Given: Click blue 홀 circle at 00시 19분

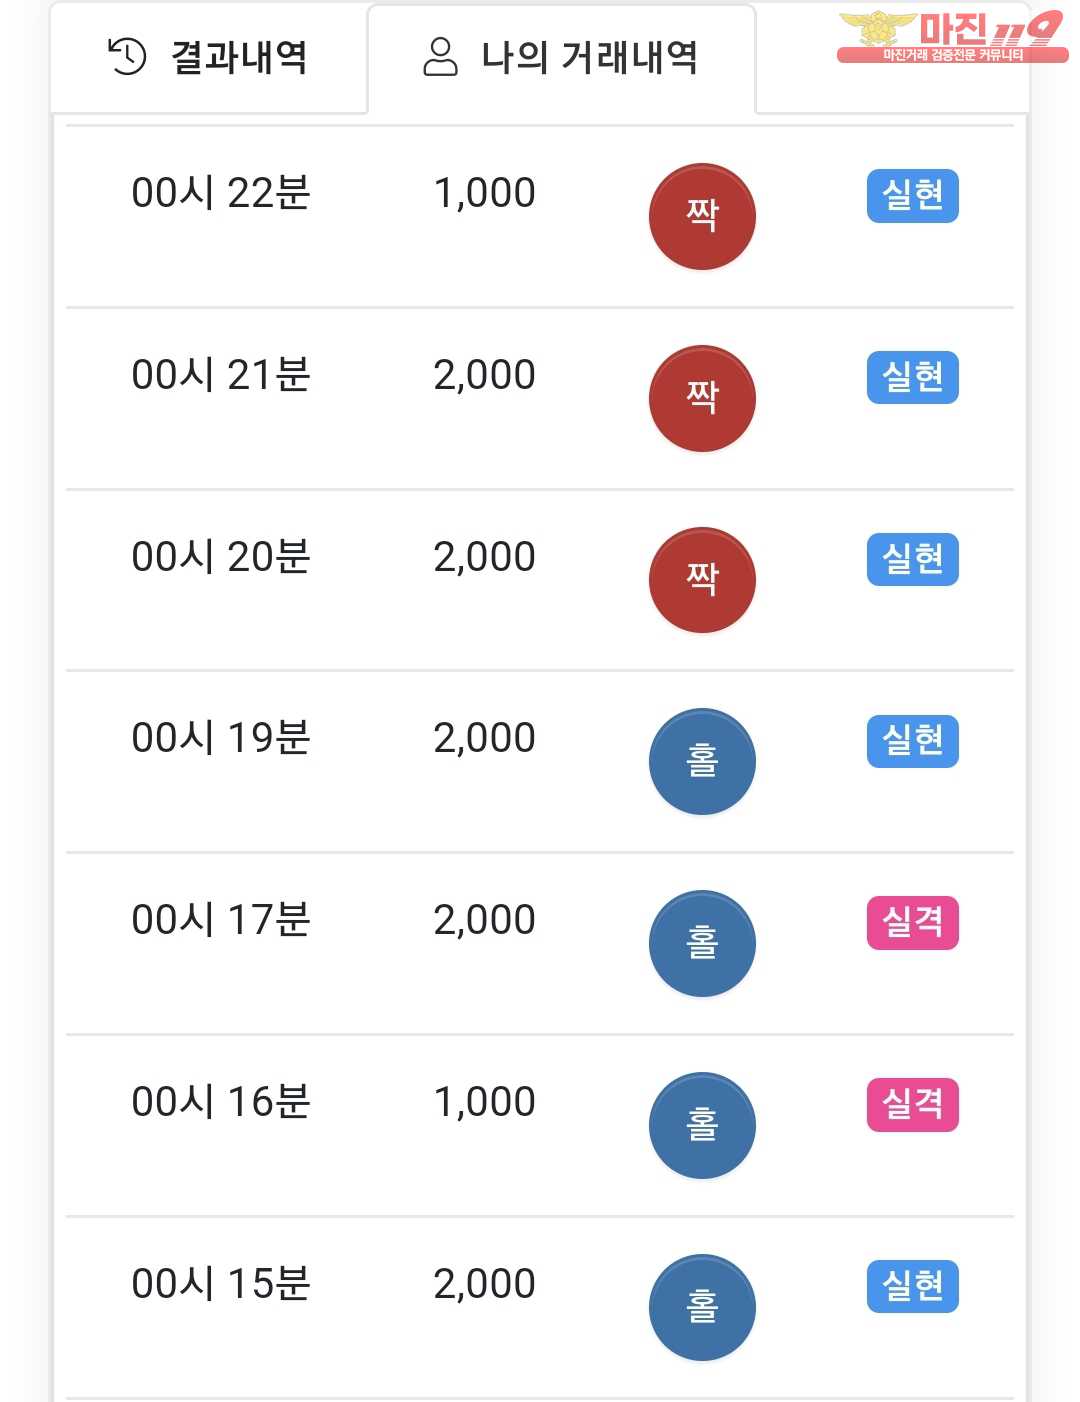Looking at the screenshot, I should (702, 762).
